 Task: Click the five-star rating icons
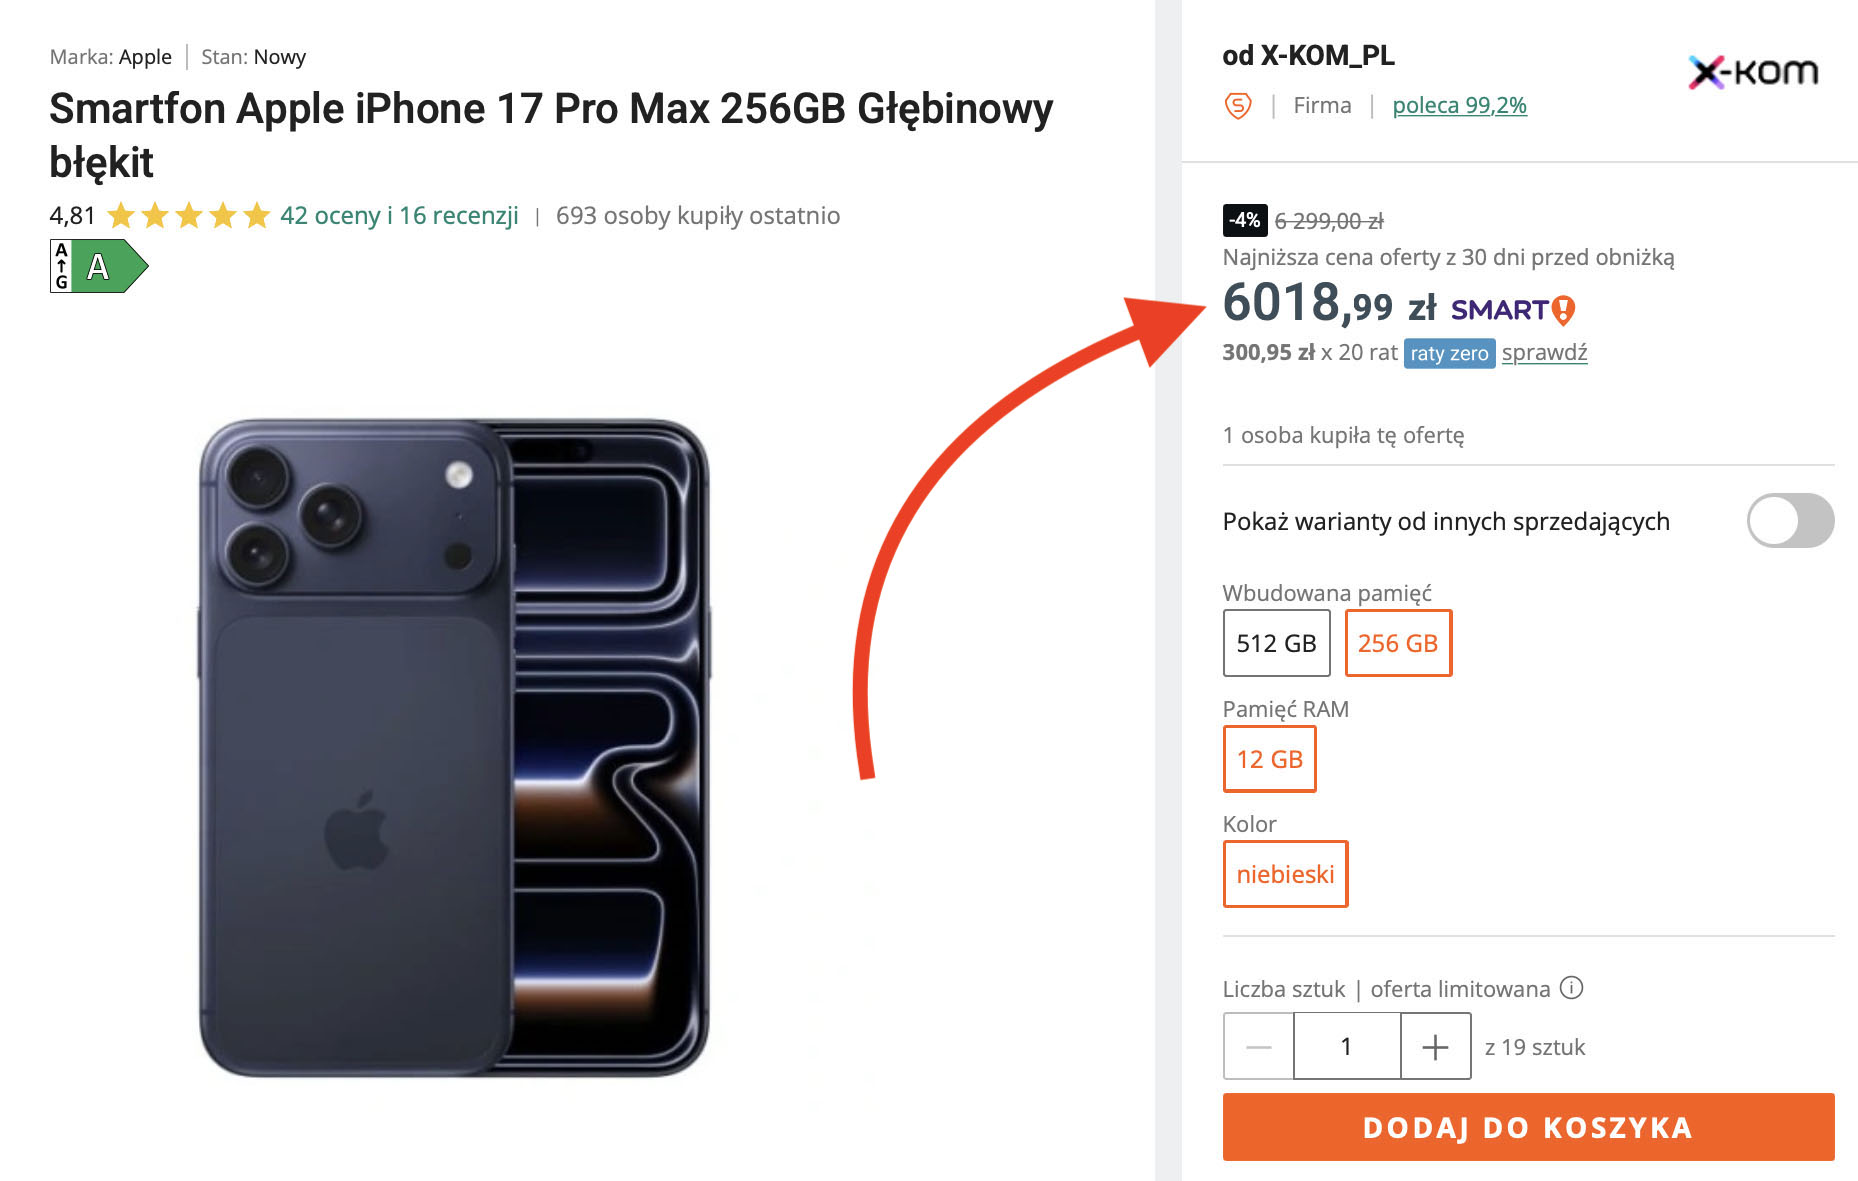click(x=188, y=215)
